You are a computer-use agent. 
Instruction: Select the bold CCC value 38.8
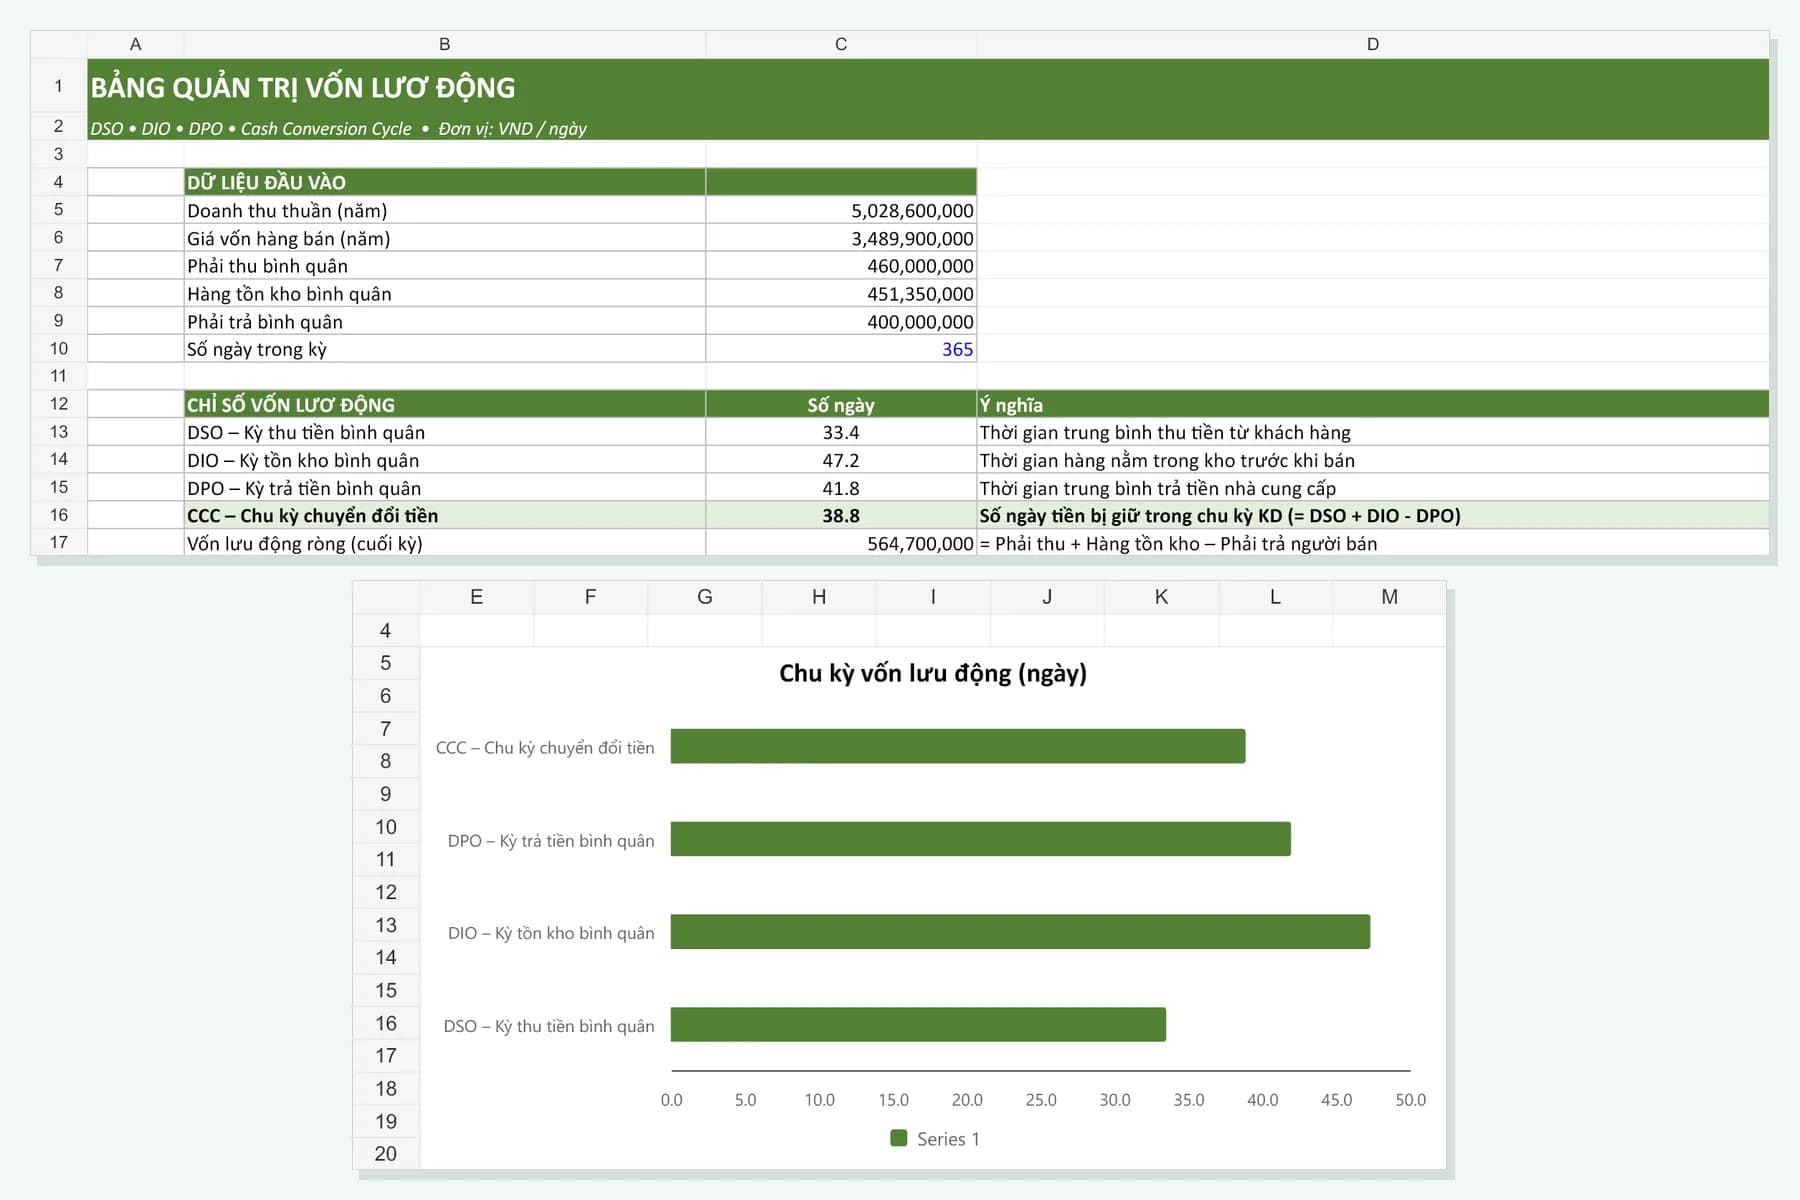coord(841,515)
